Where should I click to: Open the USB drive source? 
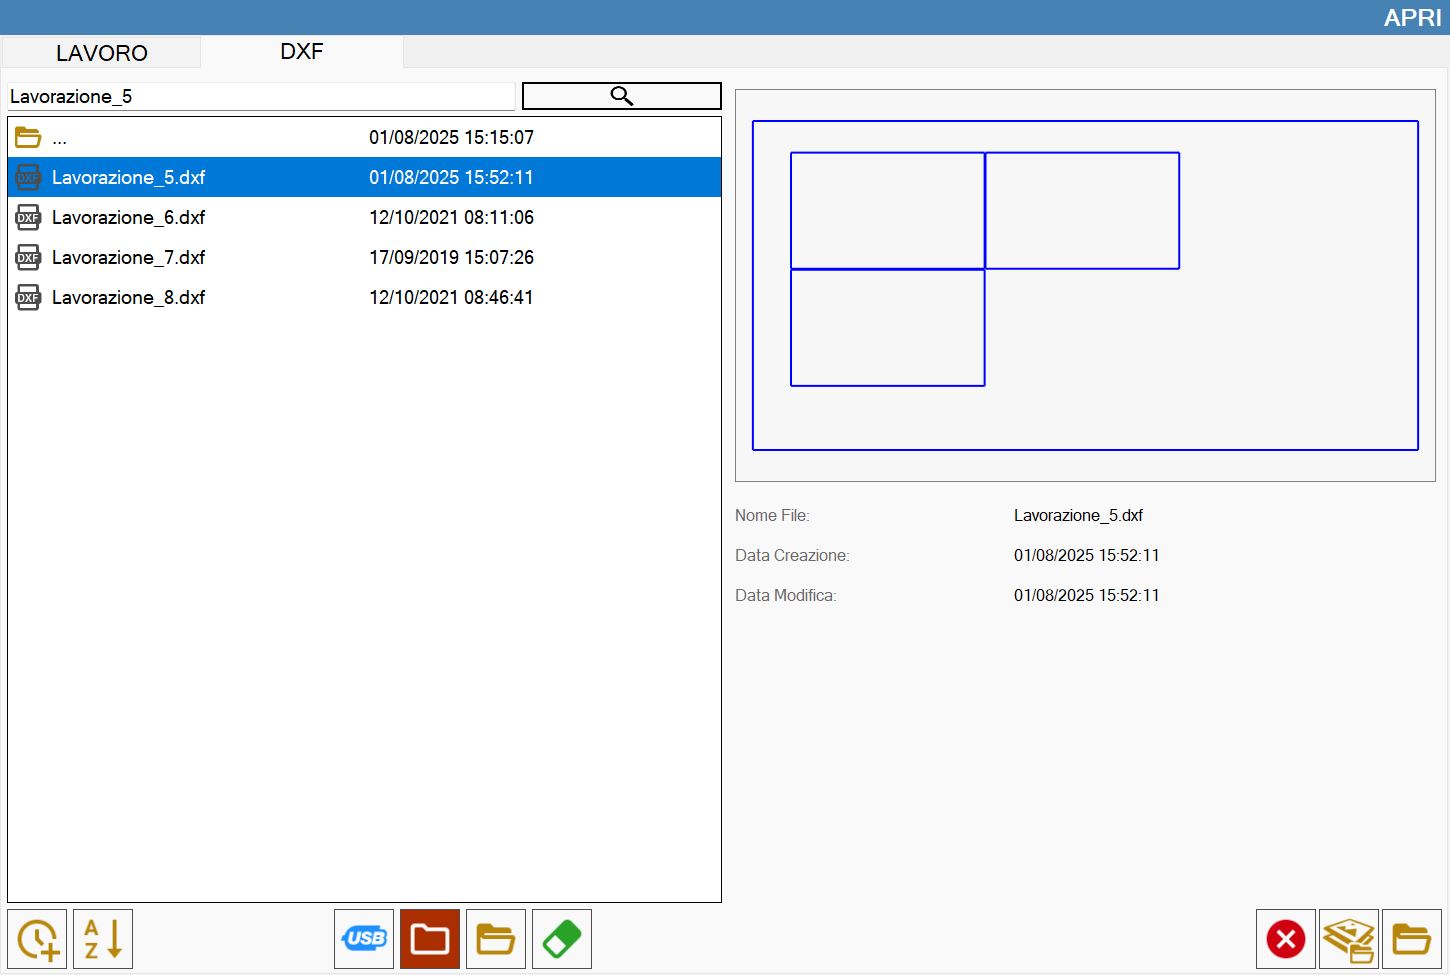click(x=364, y=939)
